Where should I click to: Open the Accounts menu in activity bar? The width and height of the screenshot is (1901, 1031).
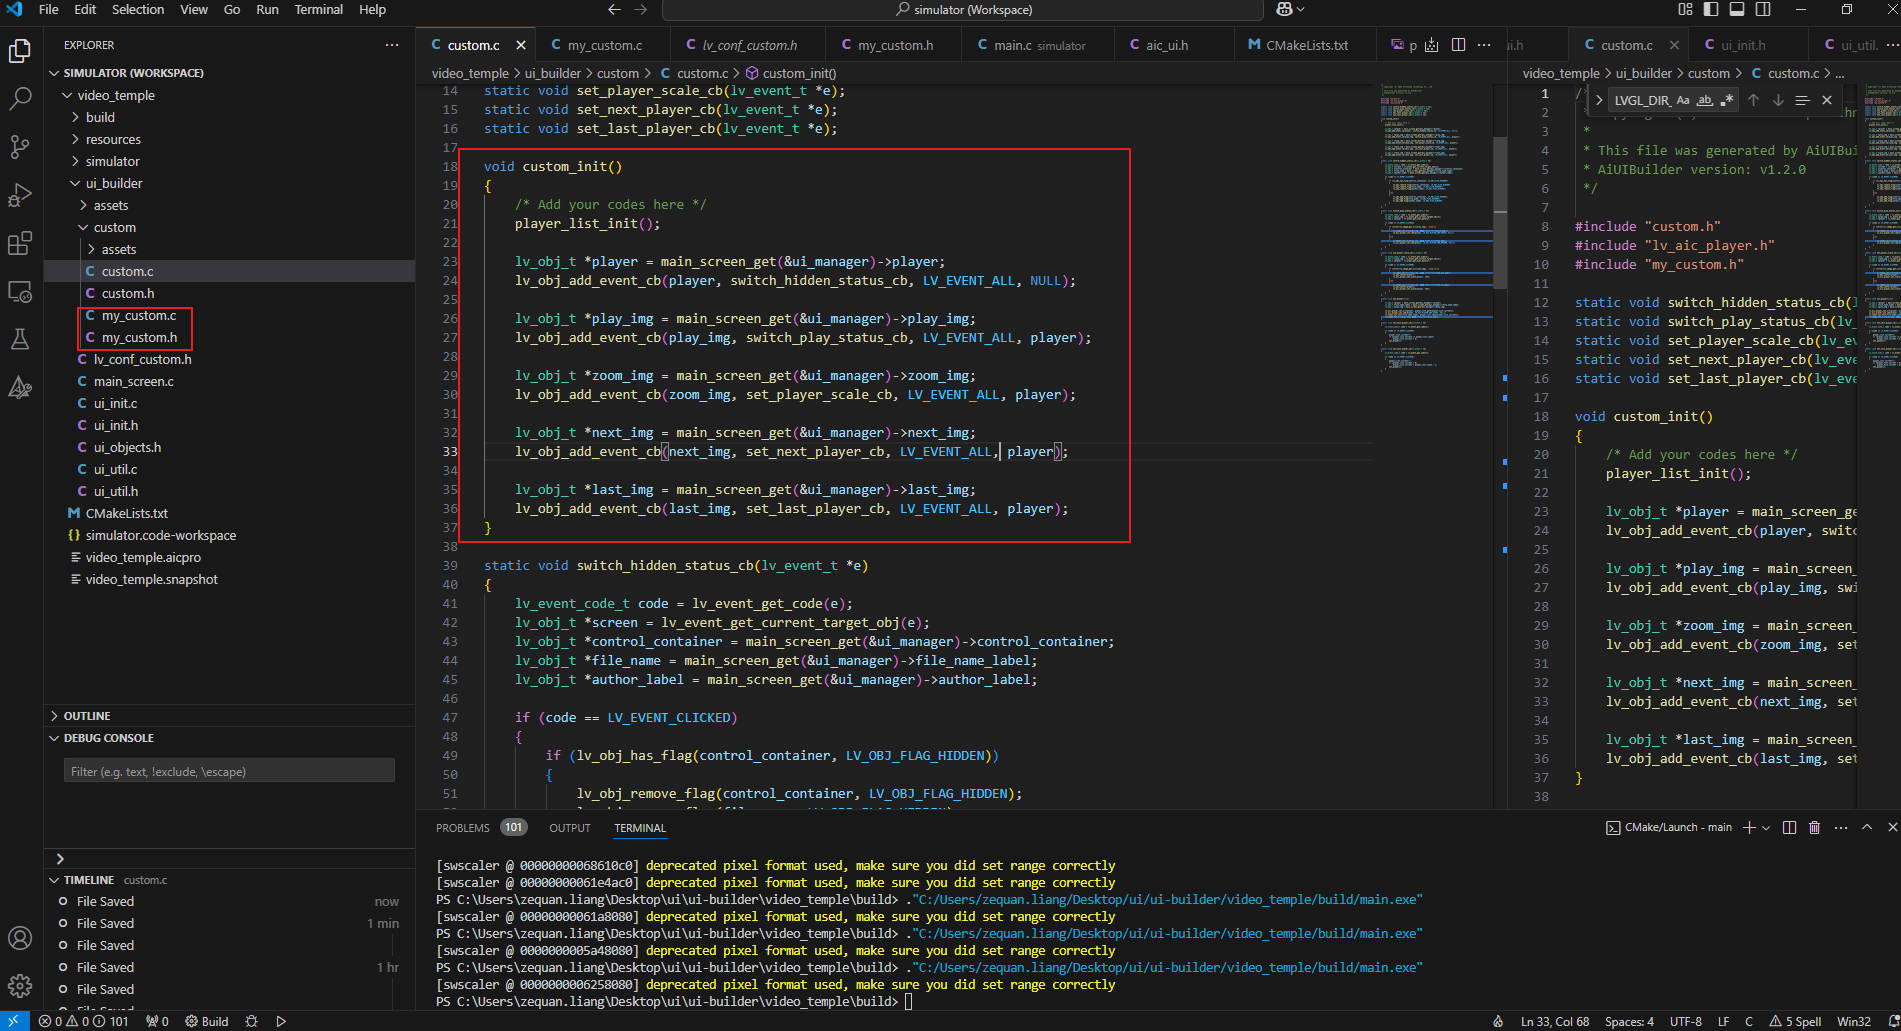pyautogui.click(x=20, y=938)
